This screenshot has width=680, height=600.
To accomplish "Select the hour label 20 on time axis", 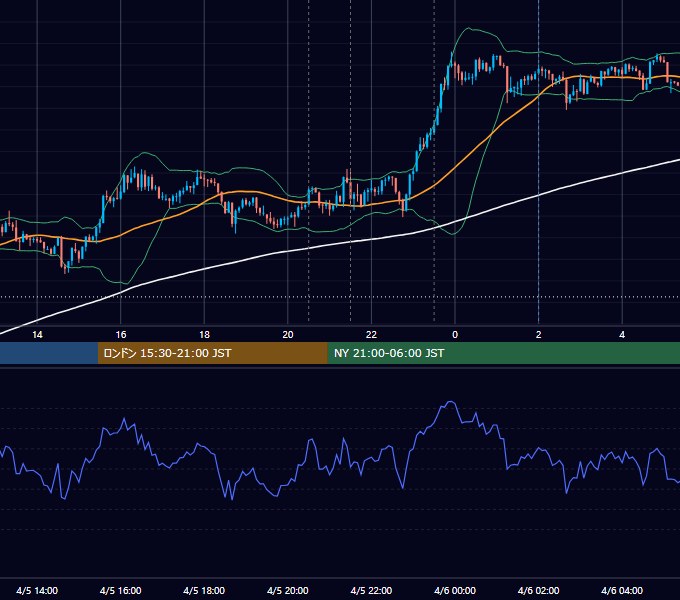I will (x=288, y=335).
